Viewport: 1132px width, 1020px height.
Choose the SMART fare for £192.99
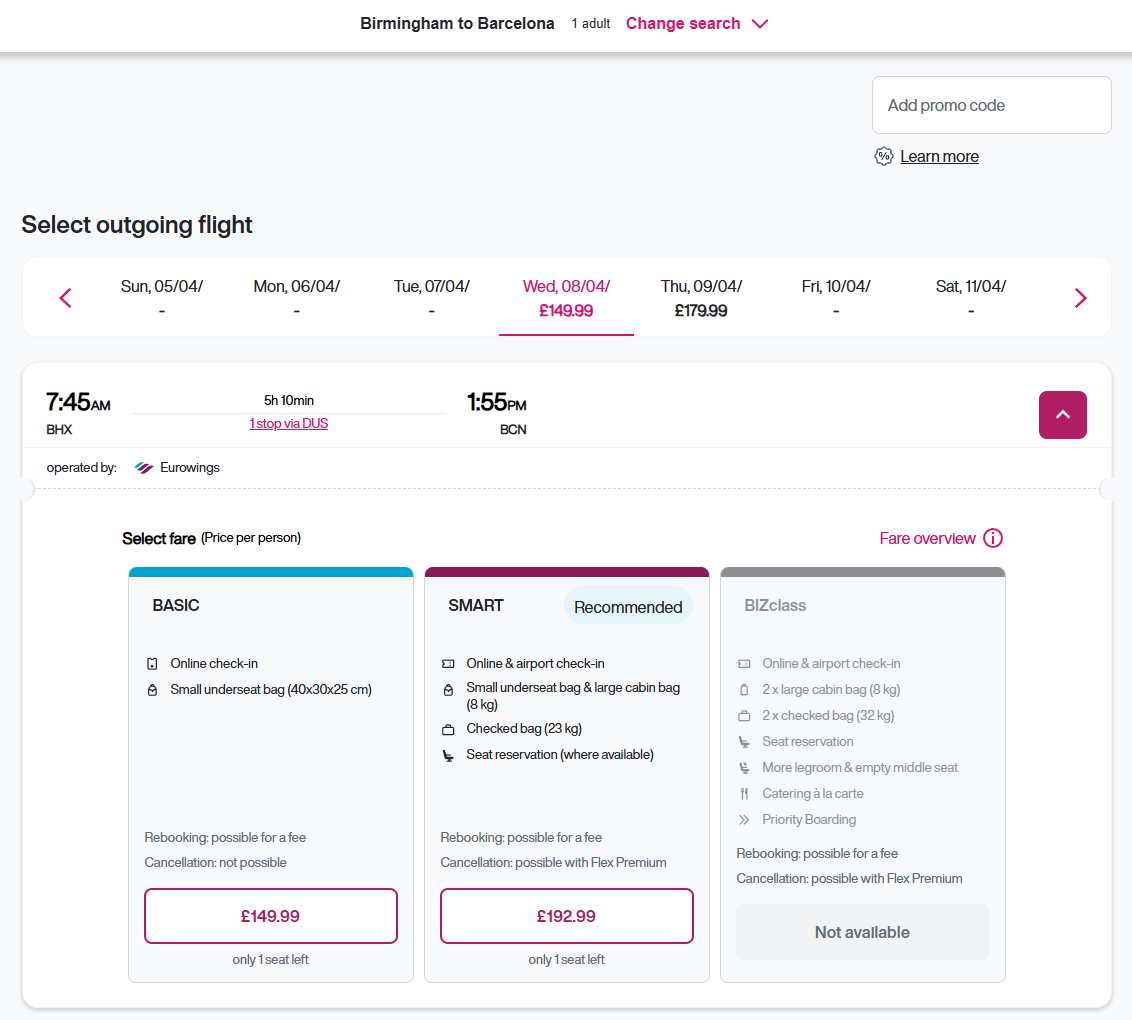pos(566,915)
